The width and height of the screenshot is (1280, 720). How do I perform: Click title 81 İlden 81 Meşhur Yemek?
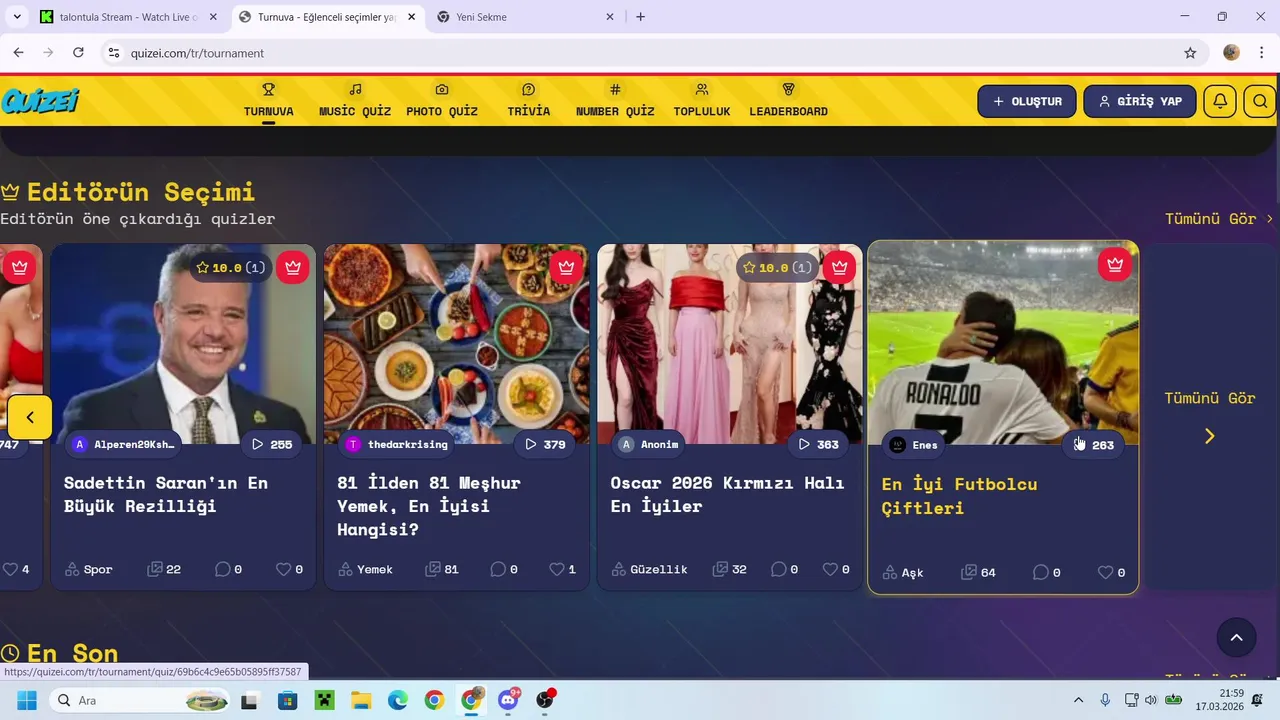point(429,506)
